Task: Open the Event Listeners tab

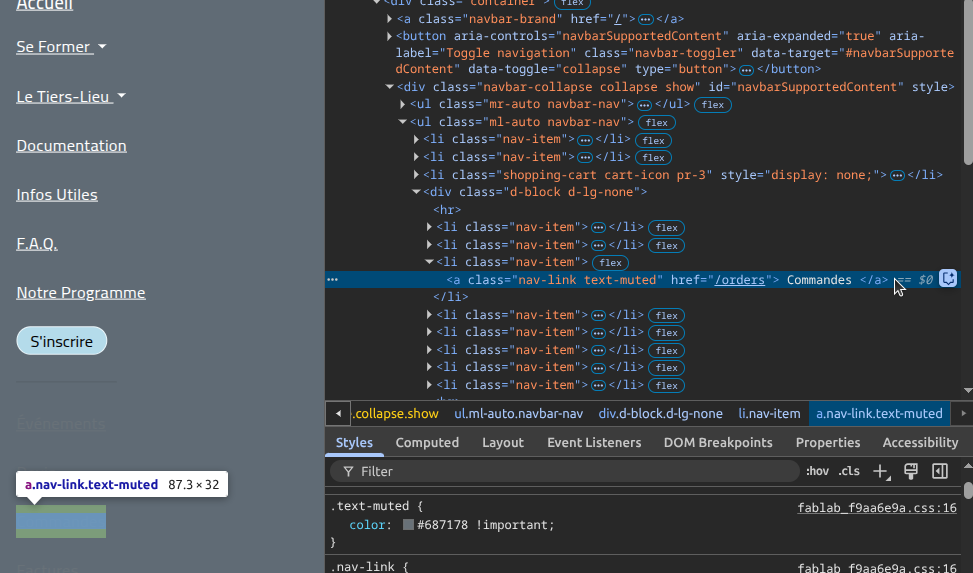Action: (x=594, y=442)
